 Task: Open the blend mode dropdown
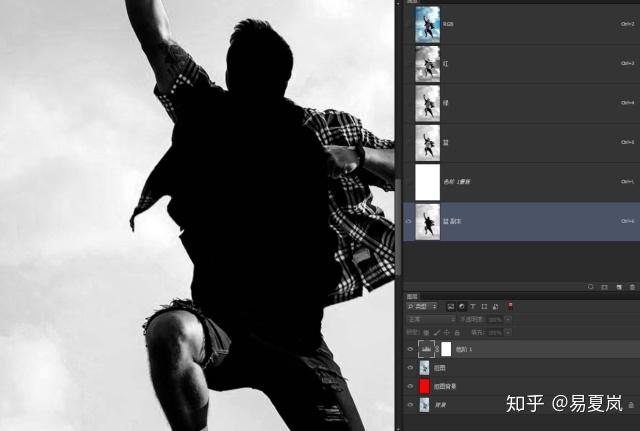431,320
